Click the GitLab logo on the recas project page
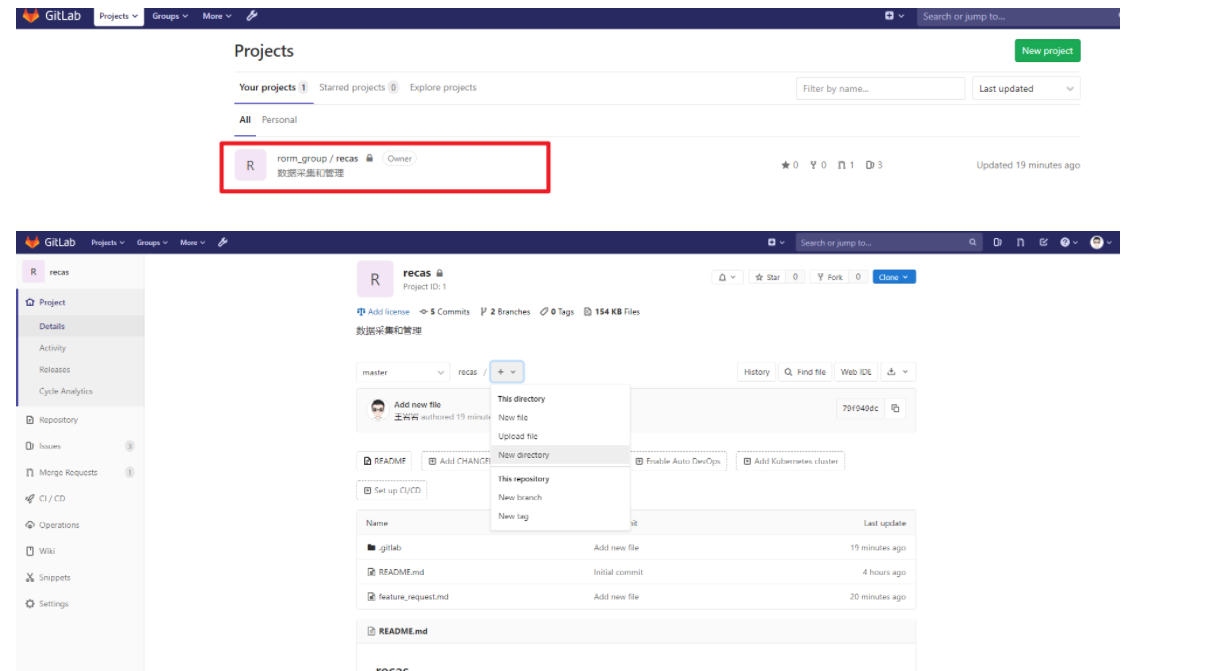The width and height of the screenshot is (1224, 671). pyautogui.click(x=50, y=242)
